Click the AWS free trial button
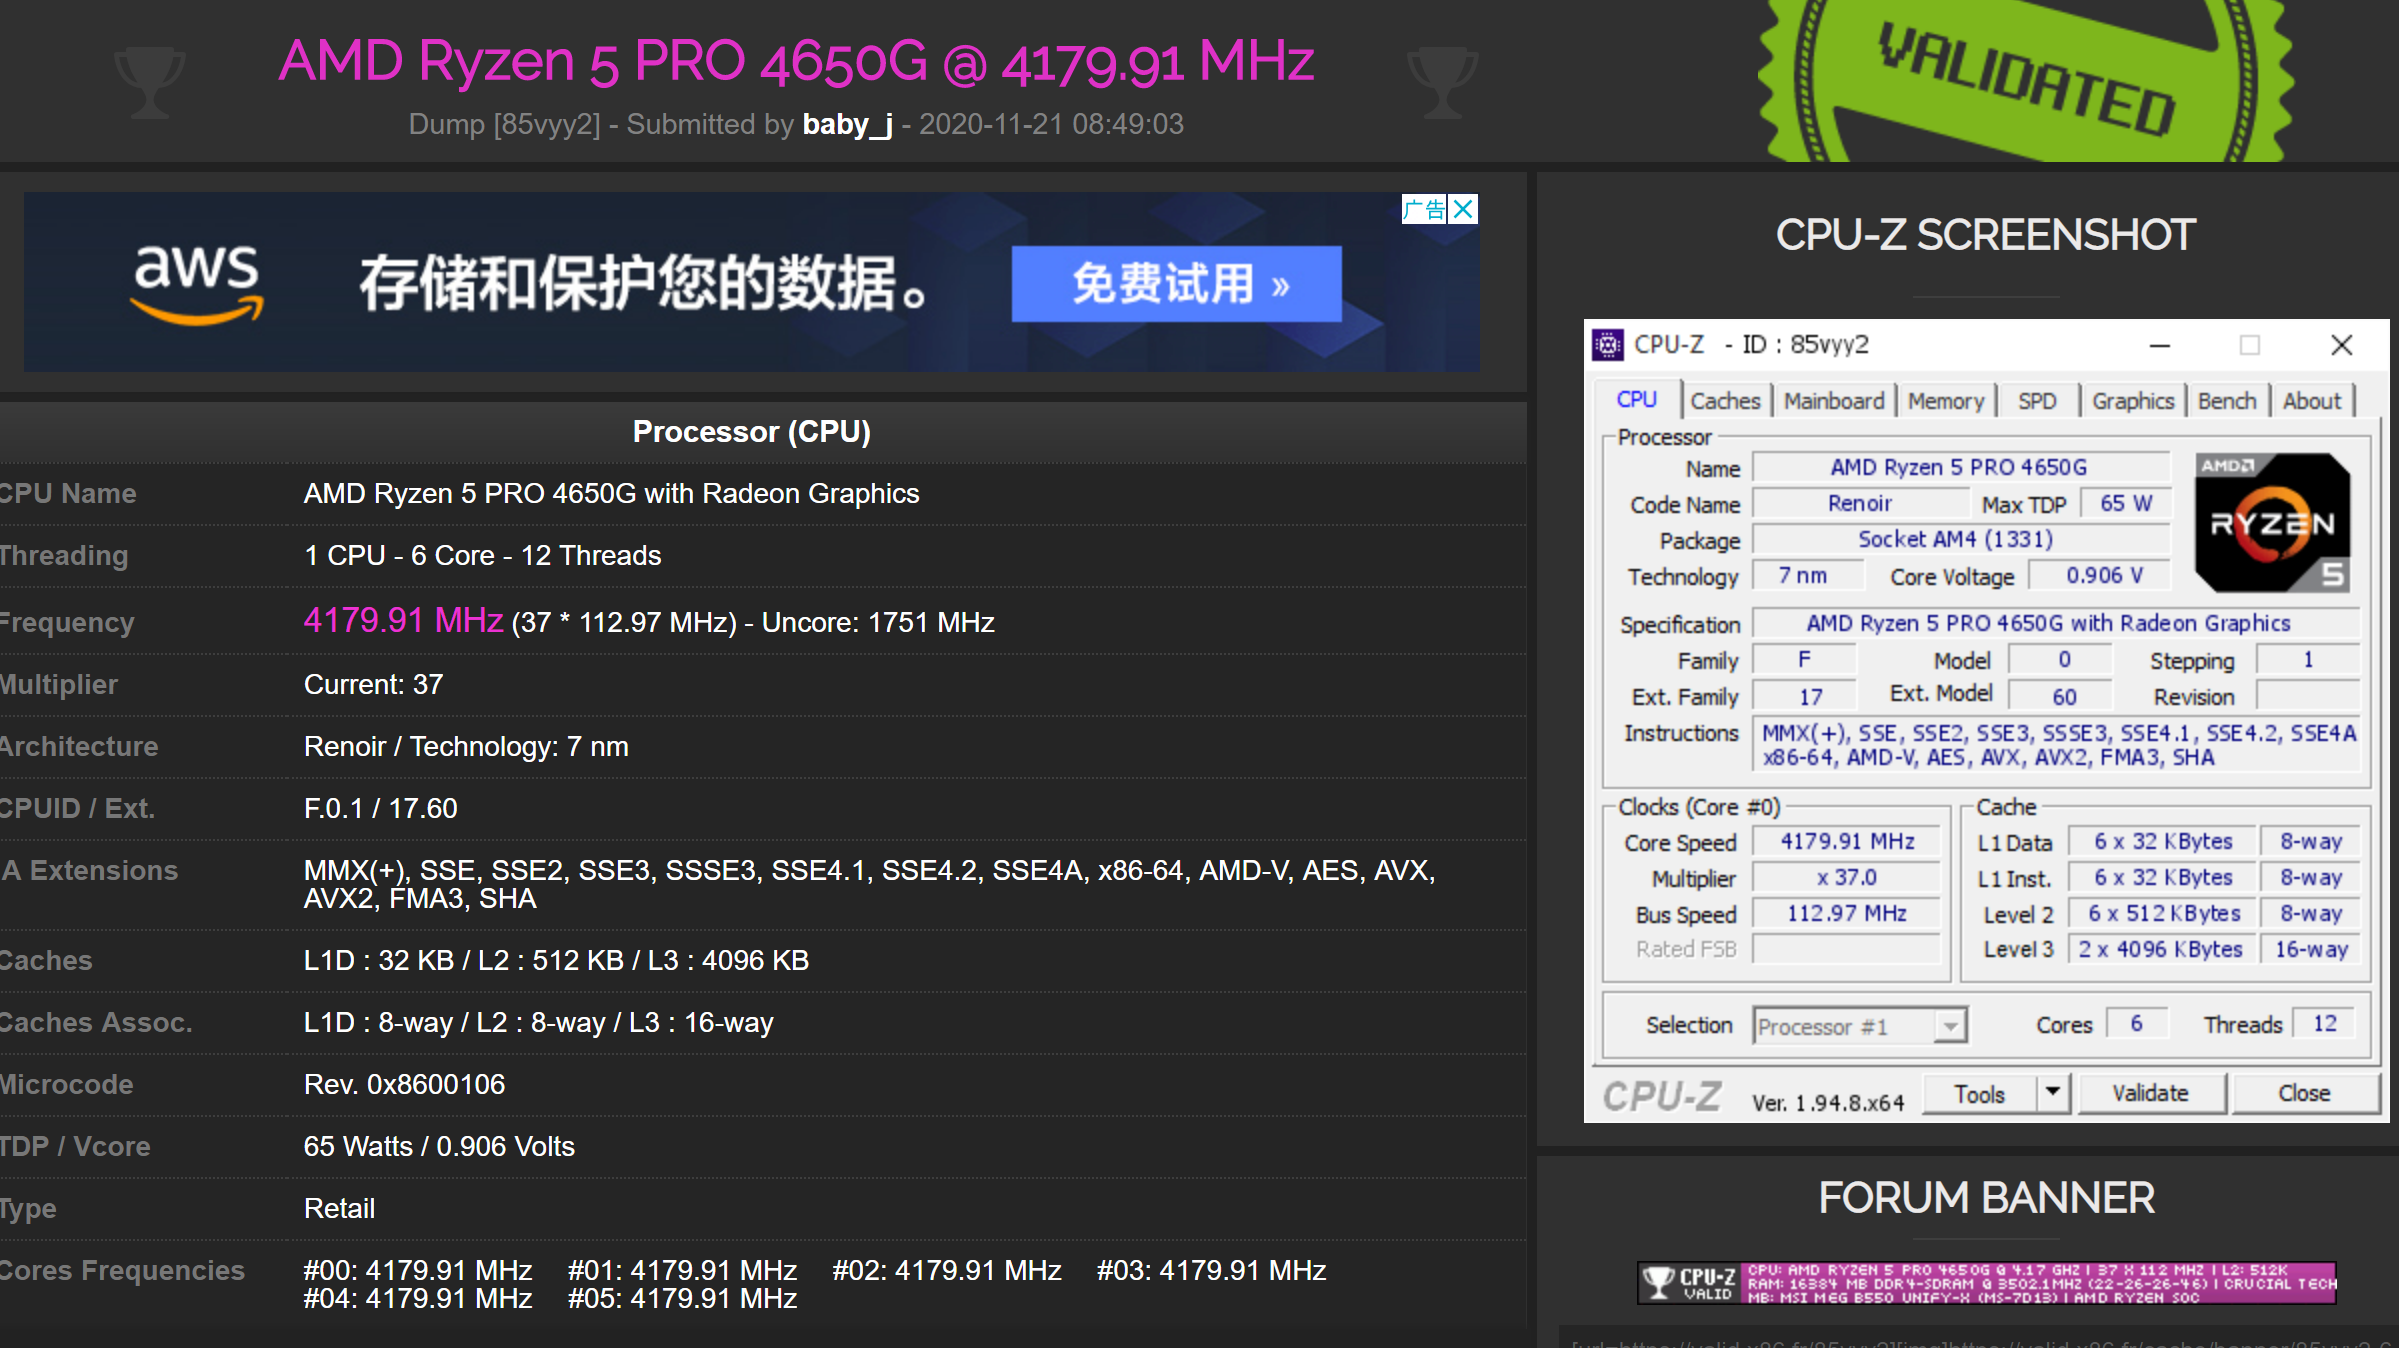This screenshot has width=2399, height=1348. [x=1176, y=284]
